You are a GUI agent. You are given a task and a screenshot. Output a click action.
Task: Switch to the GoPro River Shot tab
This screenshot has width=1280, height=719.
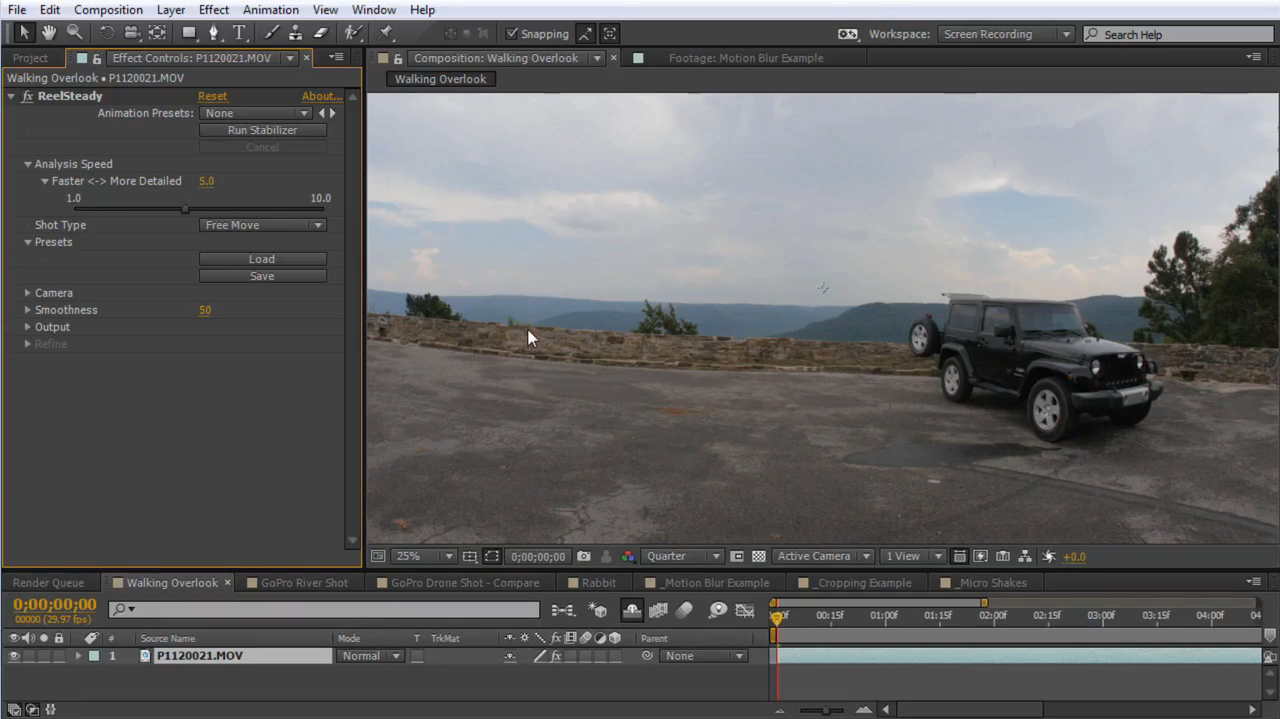coord(305,583)
